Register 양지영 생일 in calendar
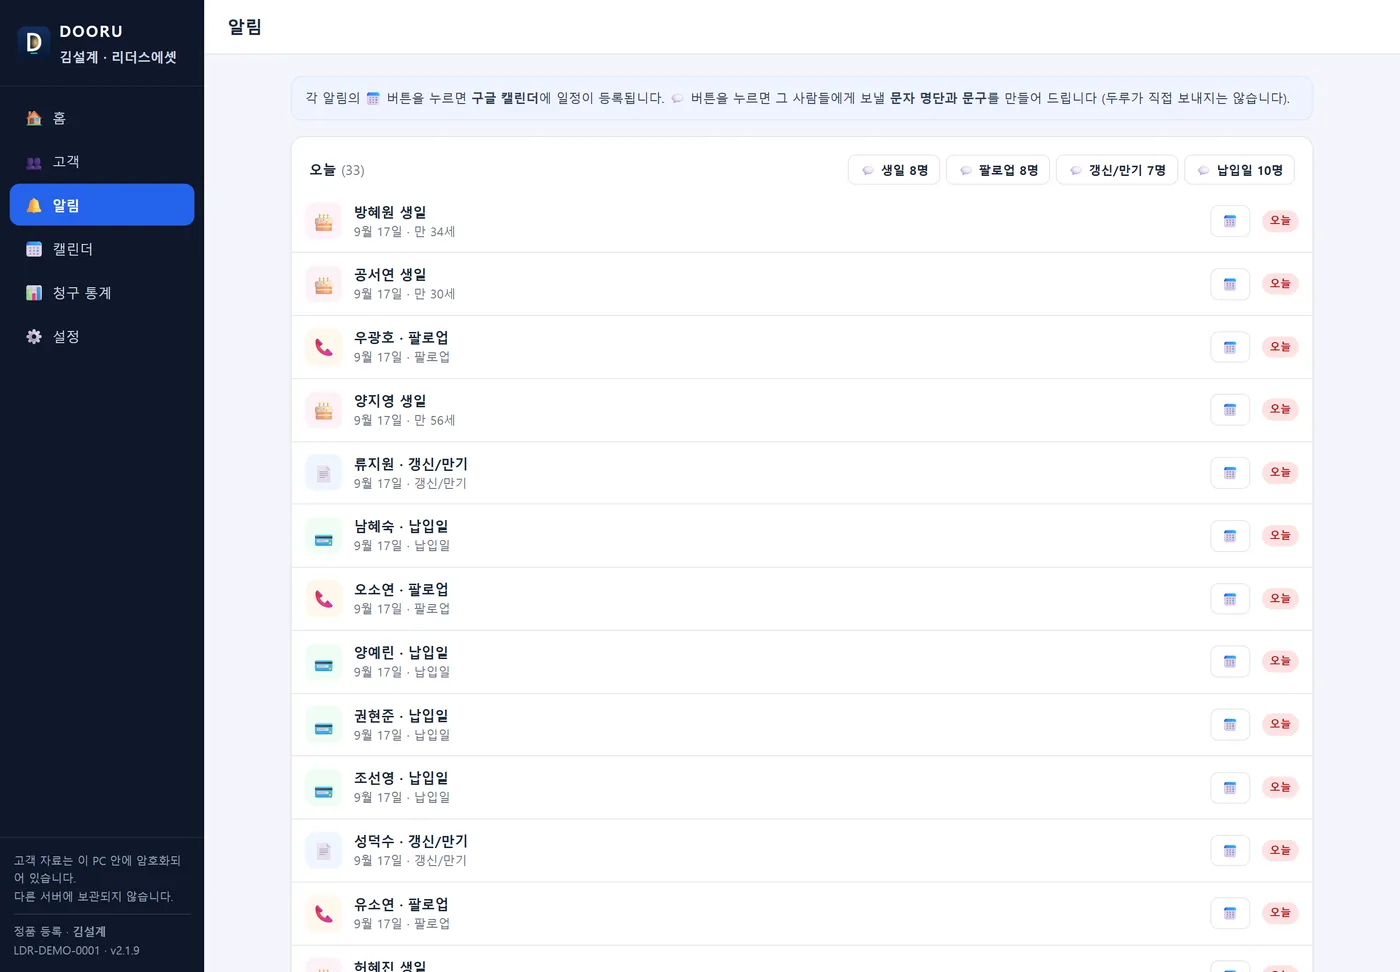1400x972 pixels. [1230, 410]
